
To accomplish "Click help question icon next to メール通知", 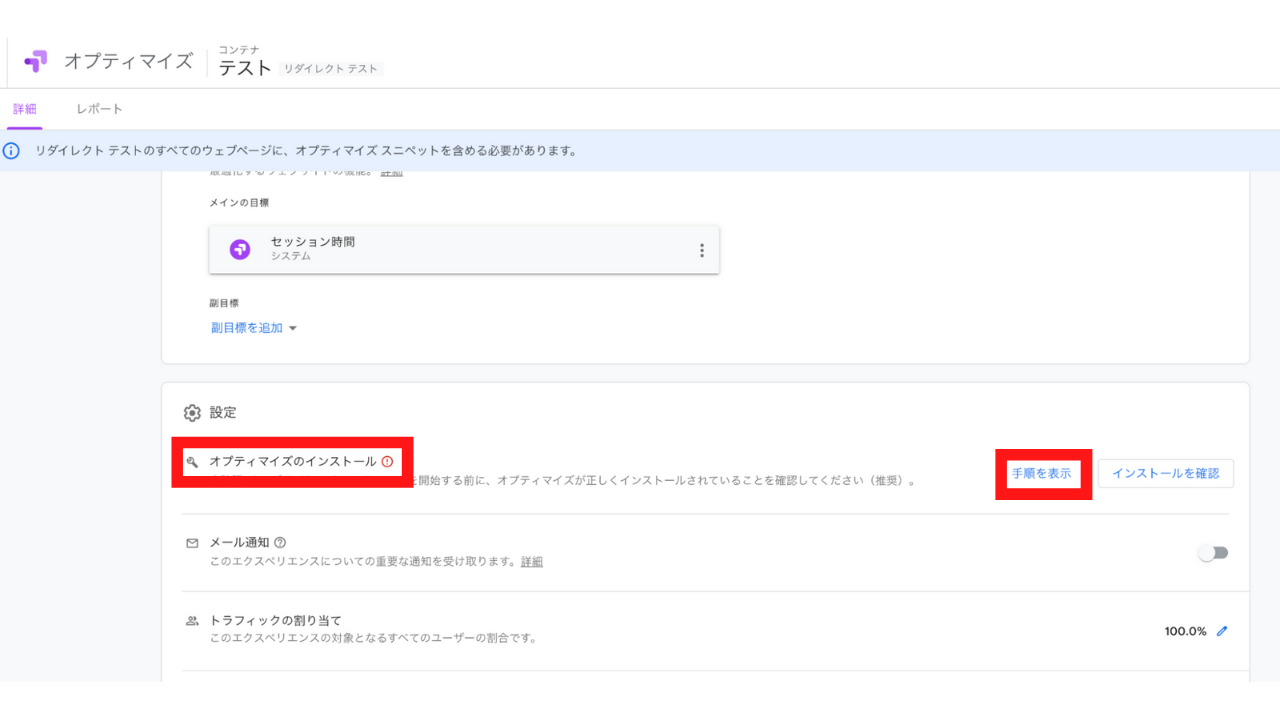I will 280,543.
